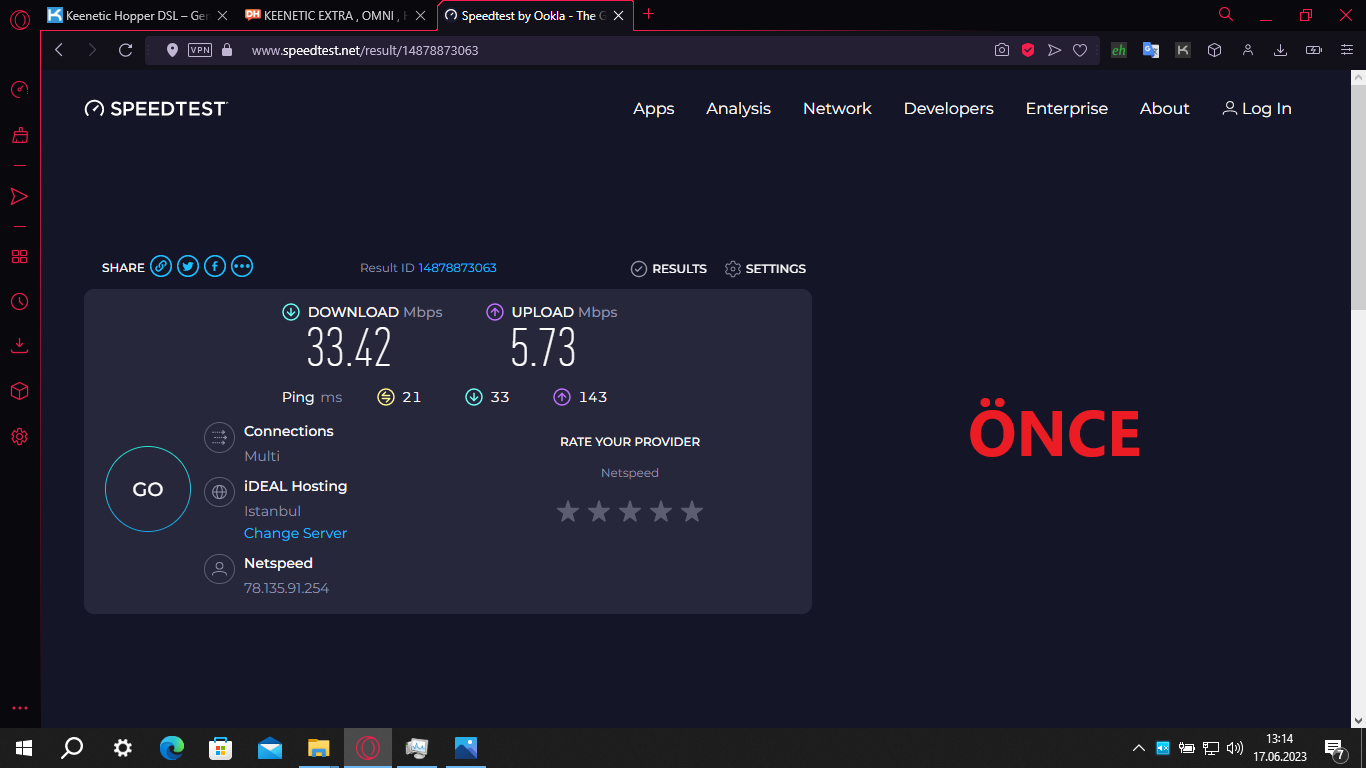Rate provider with first star
The width and height of the screenshot is (1366, 768).
click(x=568, y=512)
